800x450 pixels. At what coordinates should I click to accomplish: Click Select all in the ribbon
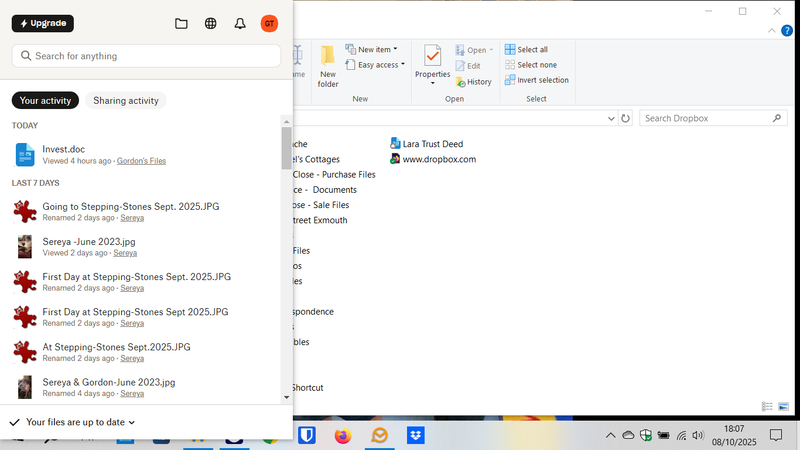526,49
